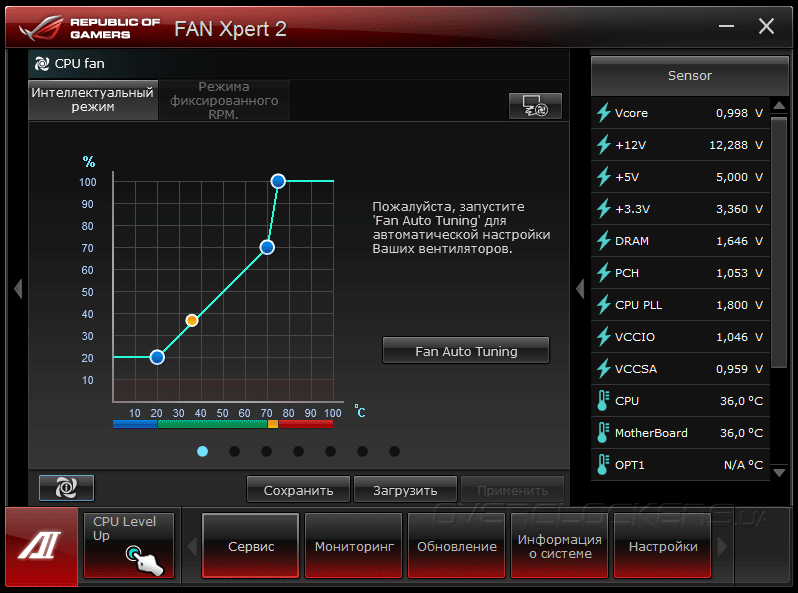Select the fifth fan page dot
The height and width of the screenshot is (593, 798).
(331, 451)
